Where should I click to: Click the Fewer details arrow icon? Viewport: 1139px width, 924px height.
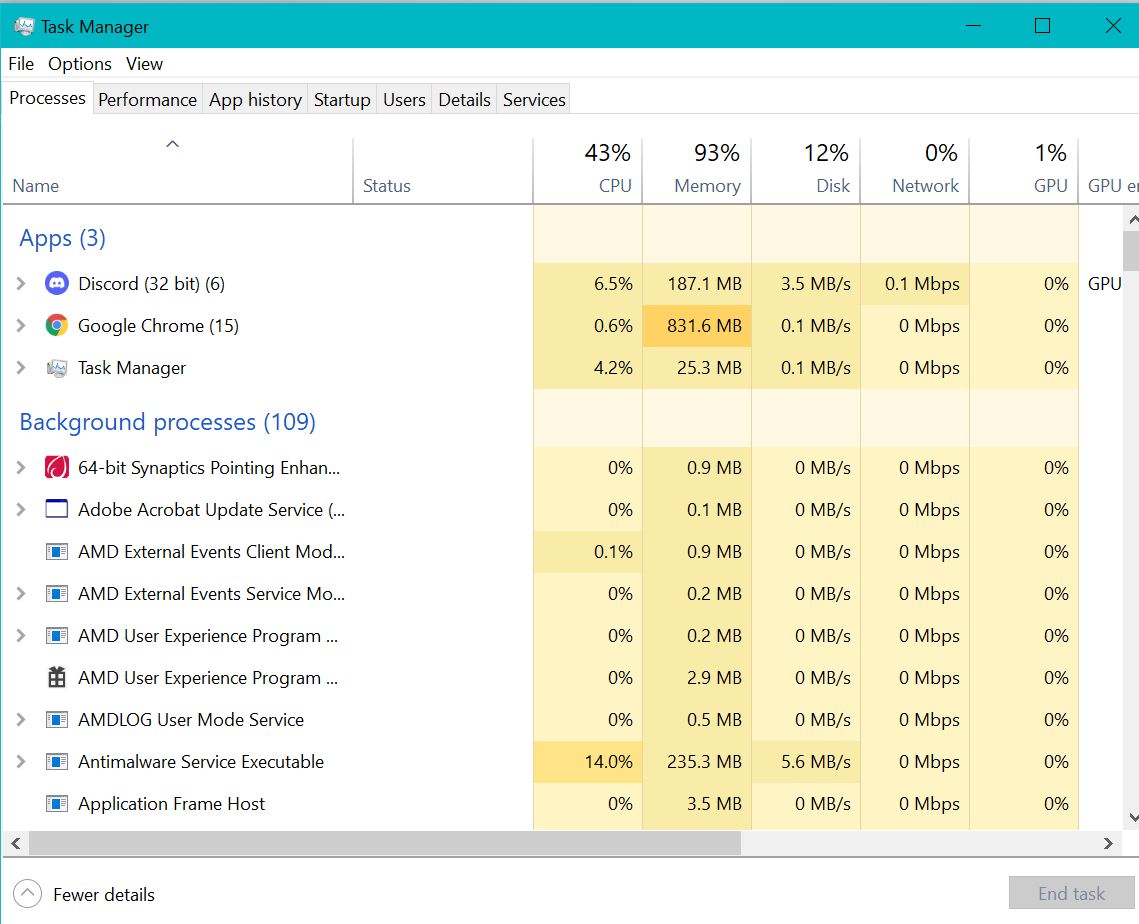28,893
